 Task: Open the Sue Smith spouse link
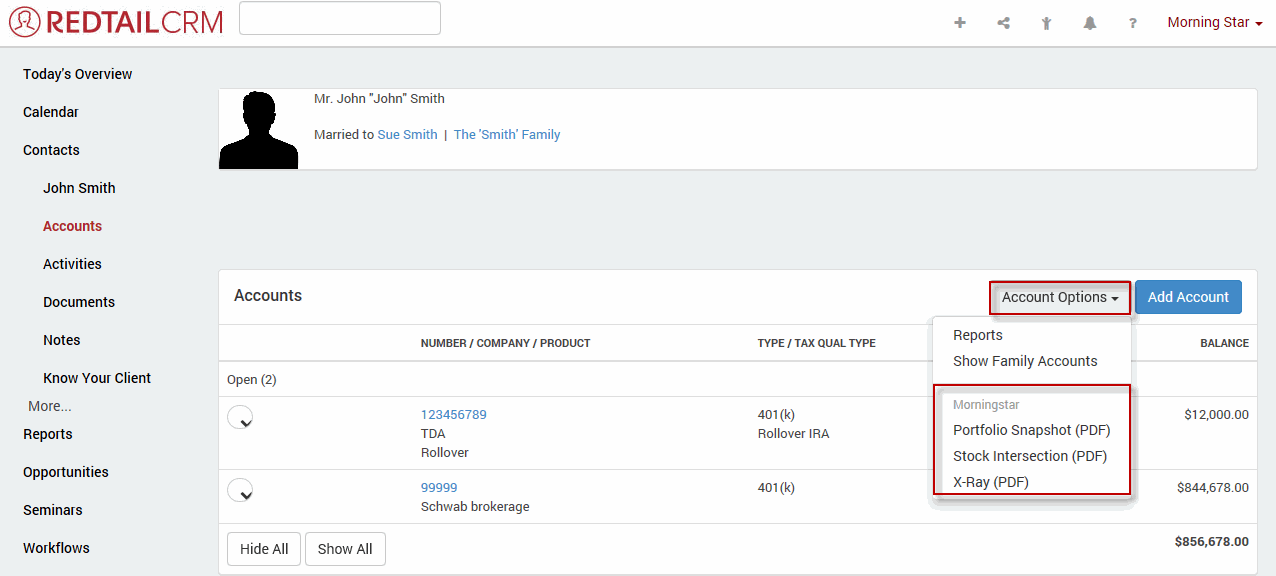click(407, 135)
